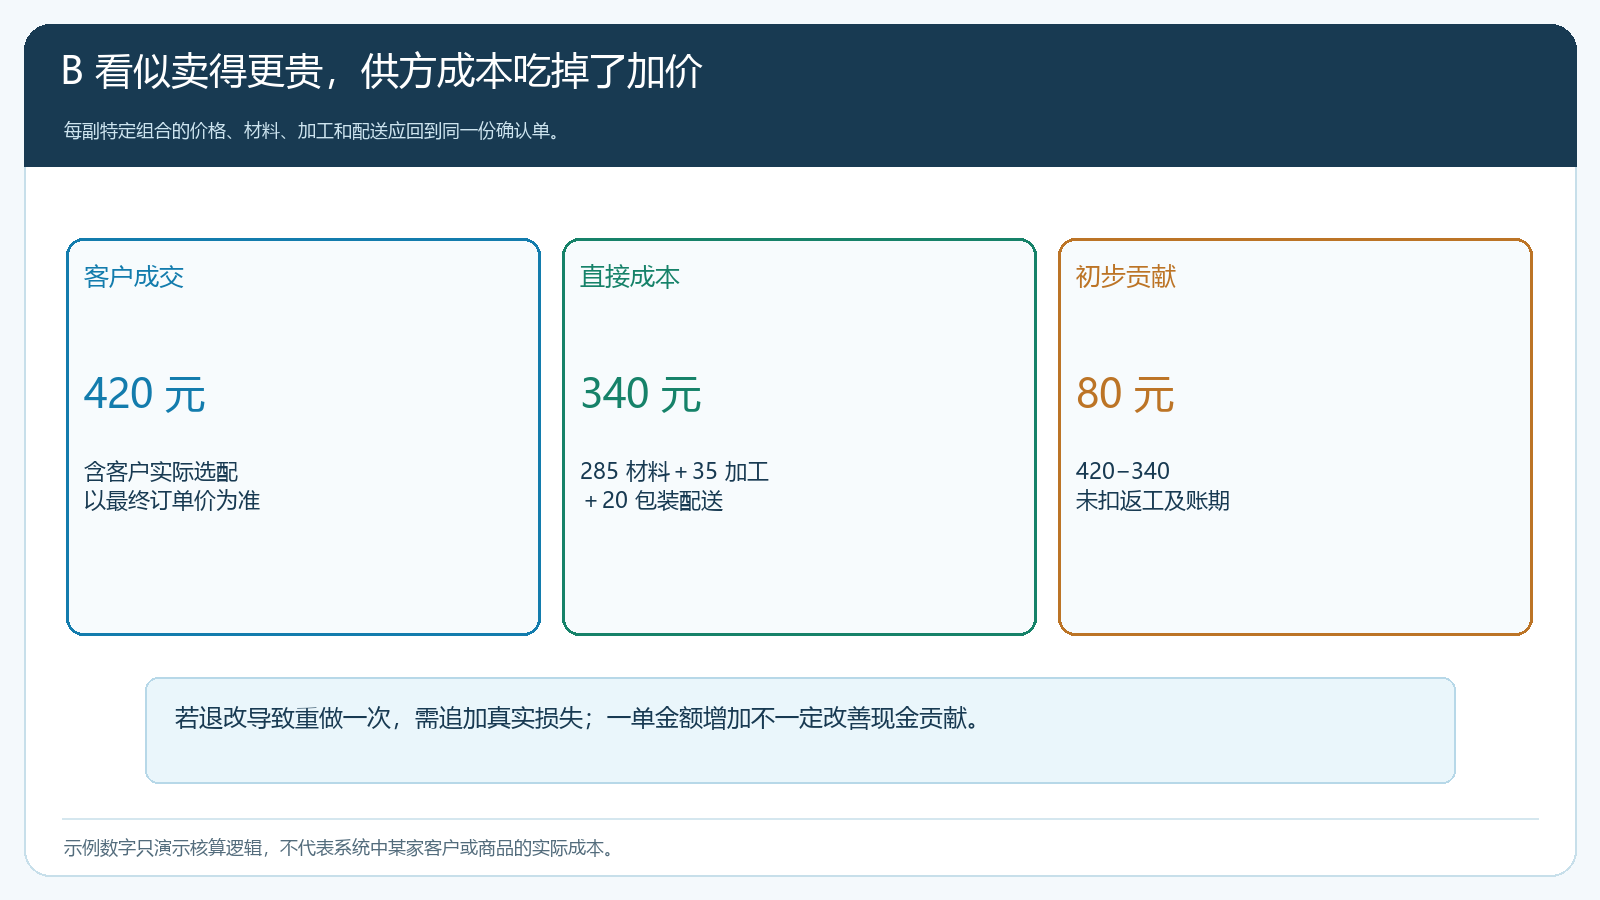
Task: Select the 客户成交 card heading
Action: [x=134, y=277]
